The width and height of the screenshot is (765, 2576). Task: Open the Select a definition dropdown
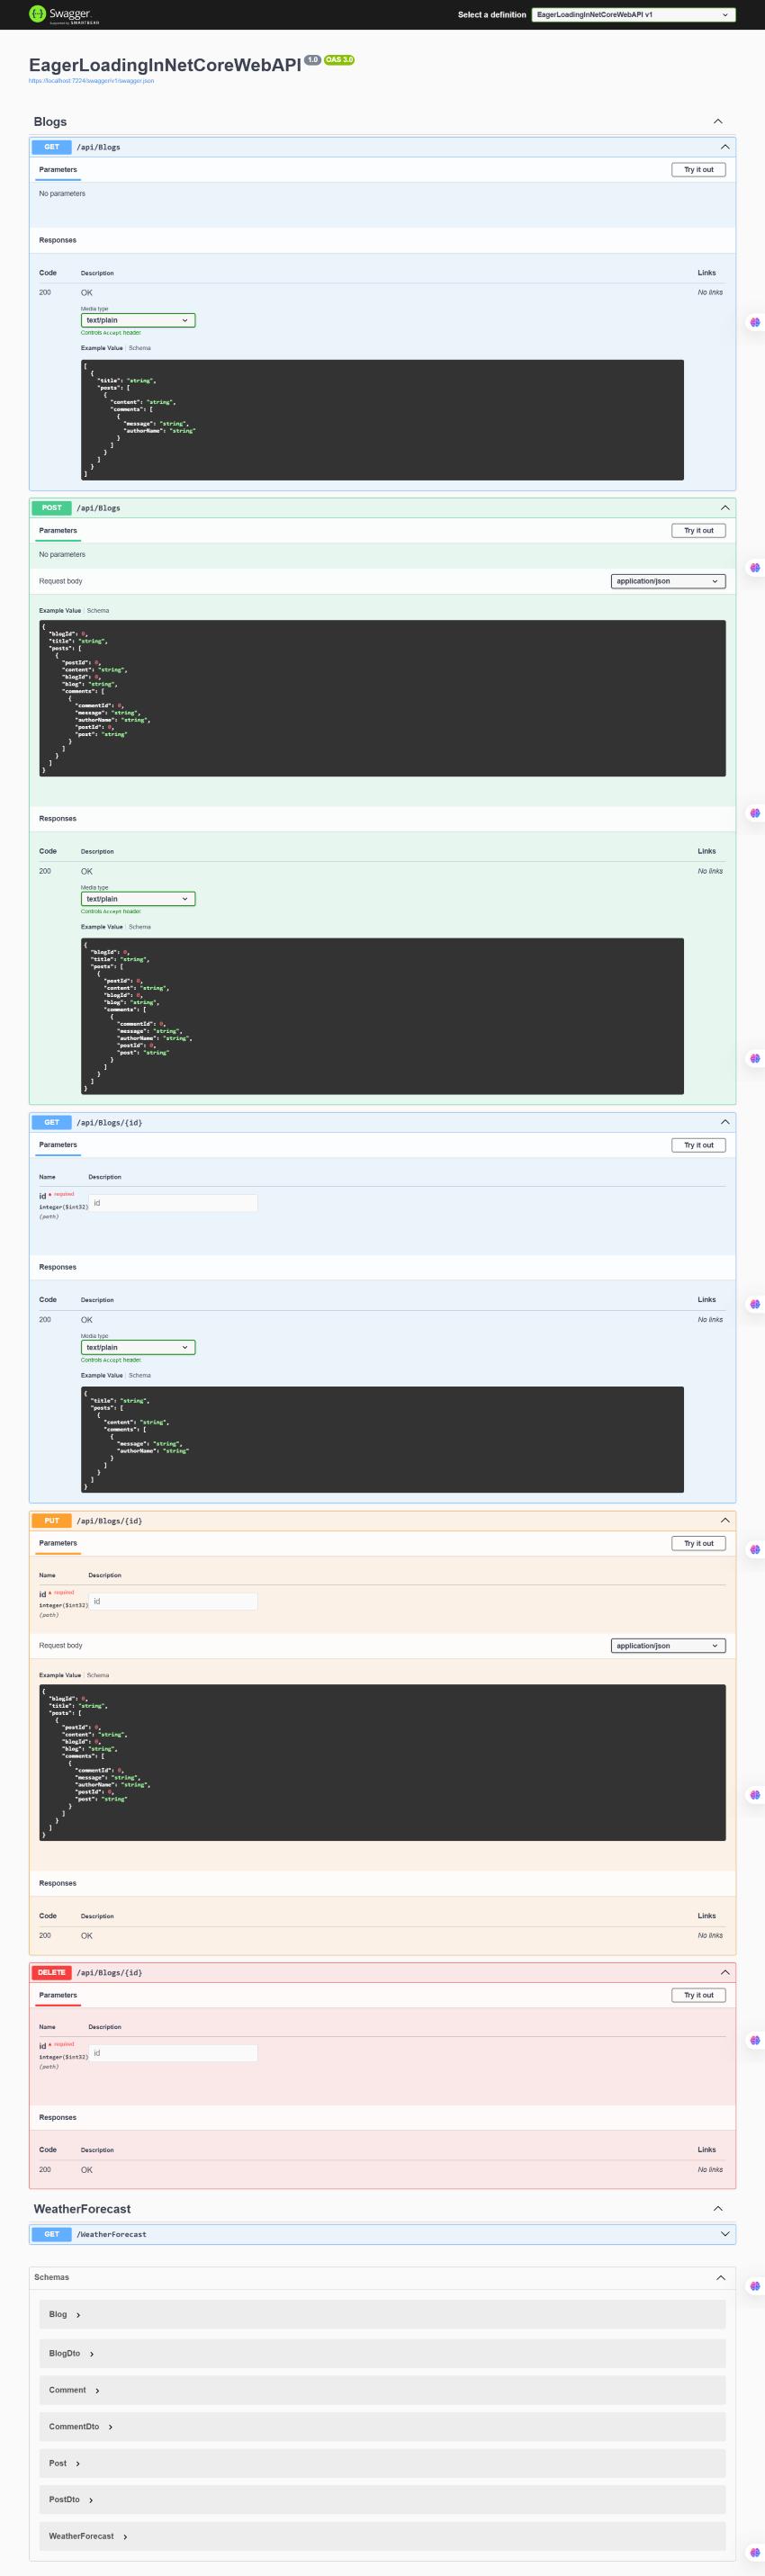point(633,15)
